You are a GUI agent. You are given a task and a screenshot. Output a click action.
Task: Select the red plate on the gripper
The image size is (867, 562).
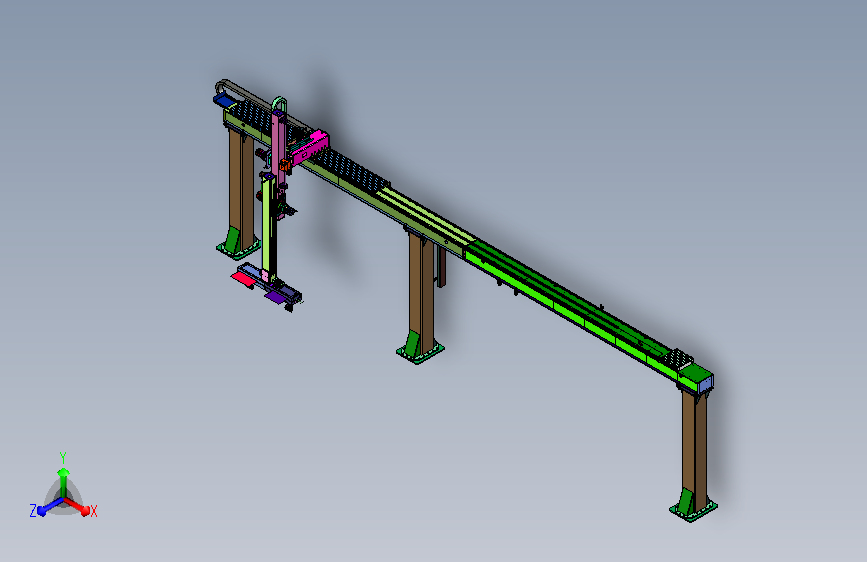[243, 279]
